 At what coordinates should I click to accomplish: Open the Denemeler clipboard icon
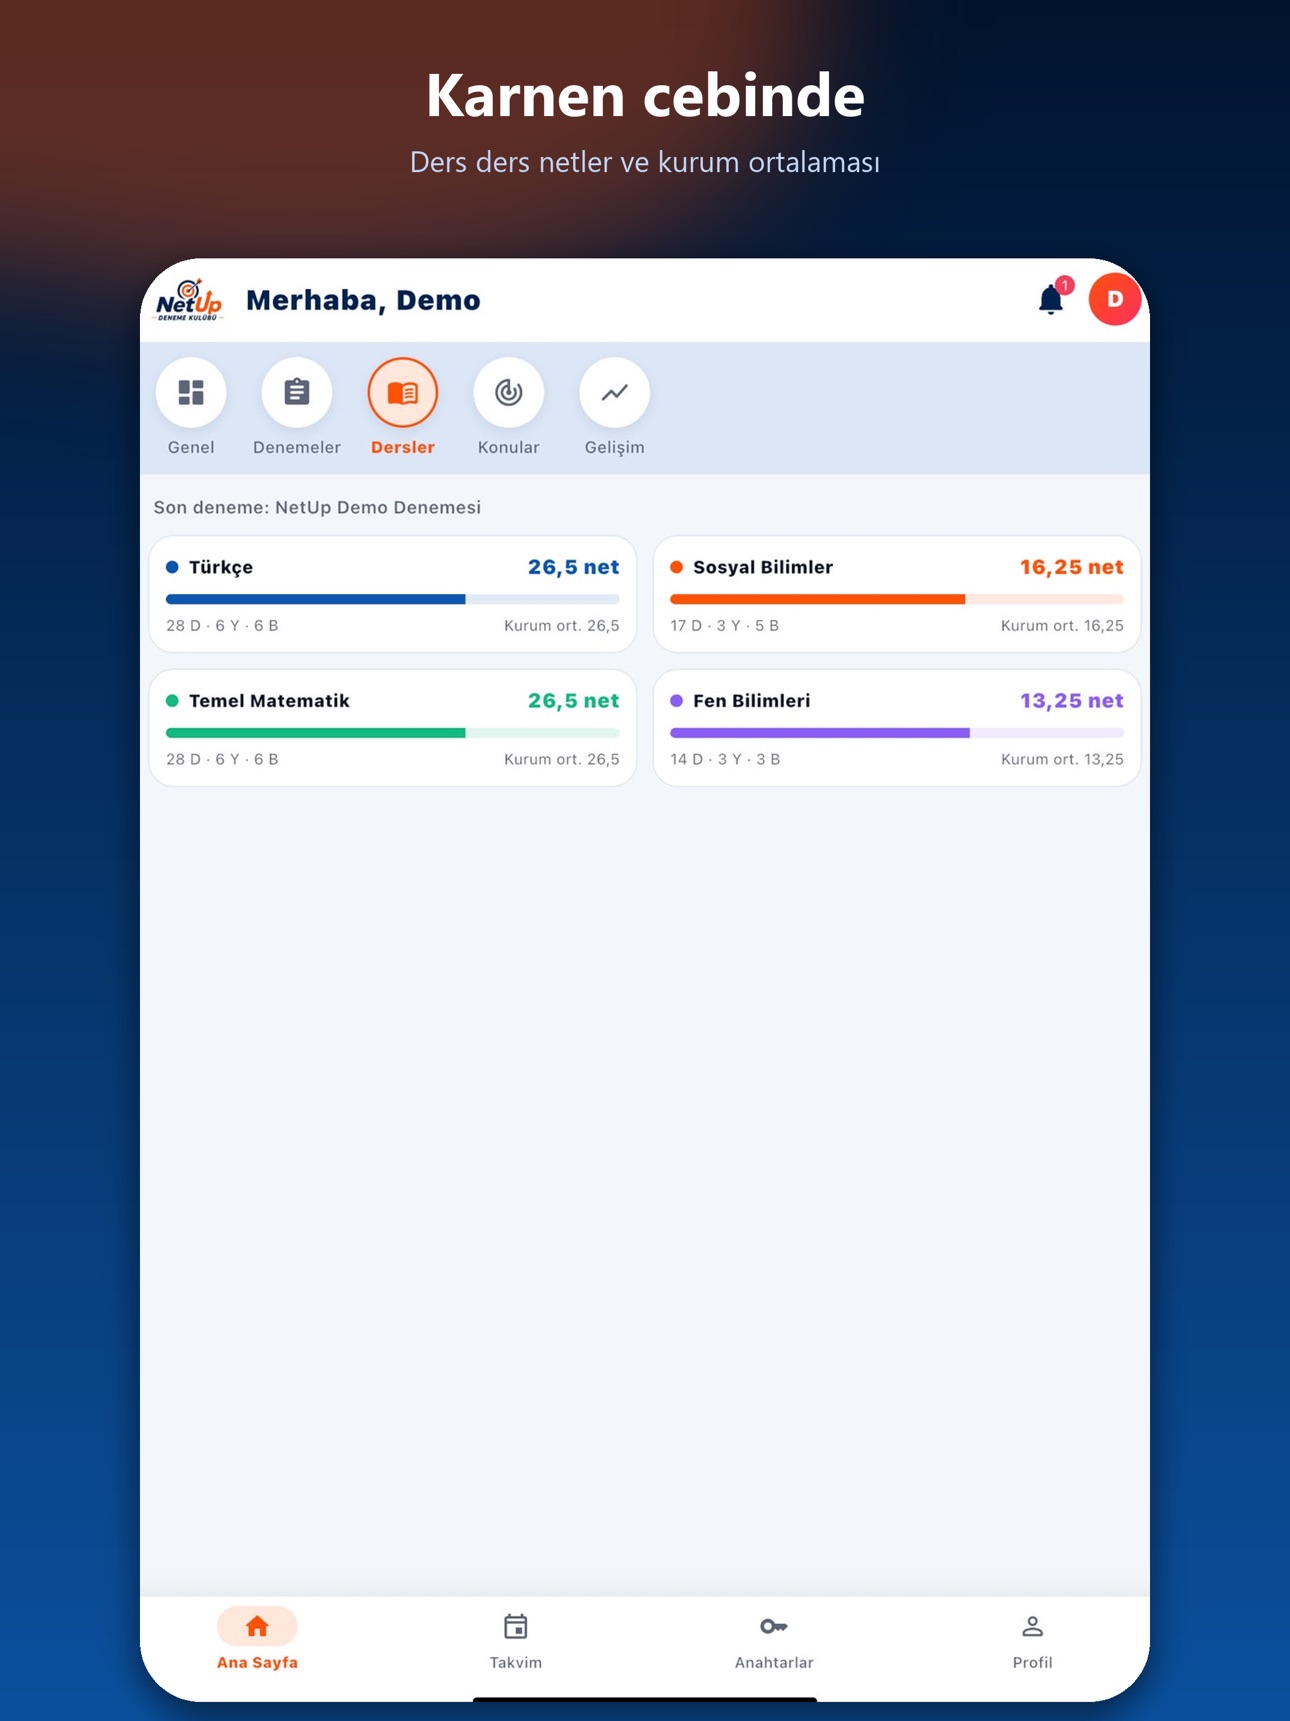(x=297, y=392)
